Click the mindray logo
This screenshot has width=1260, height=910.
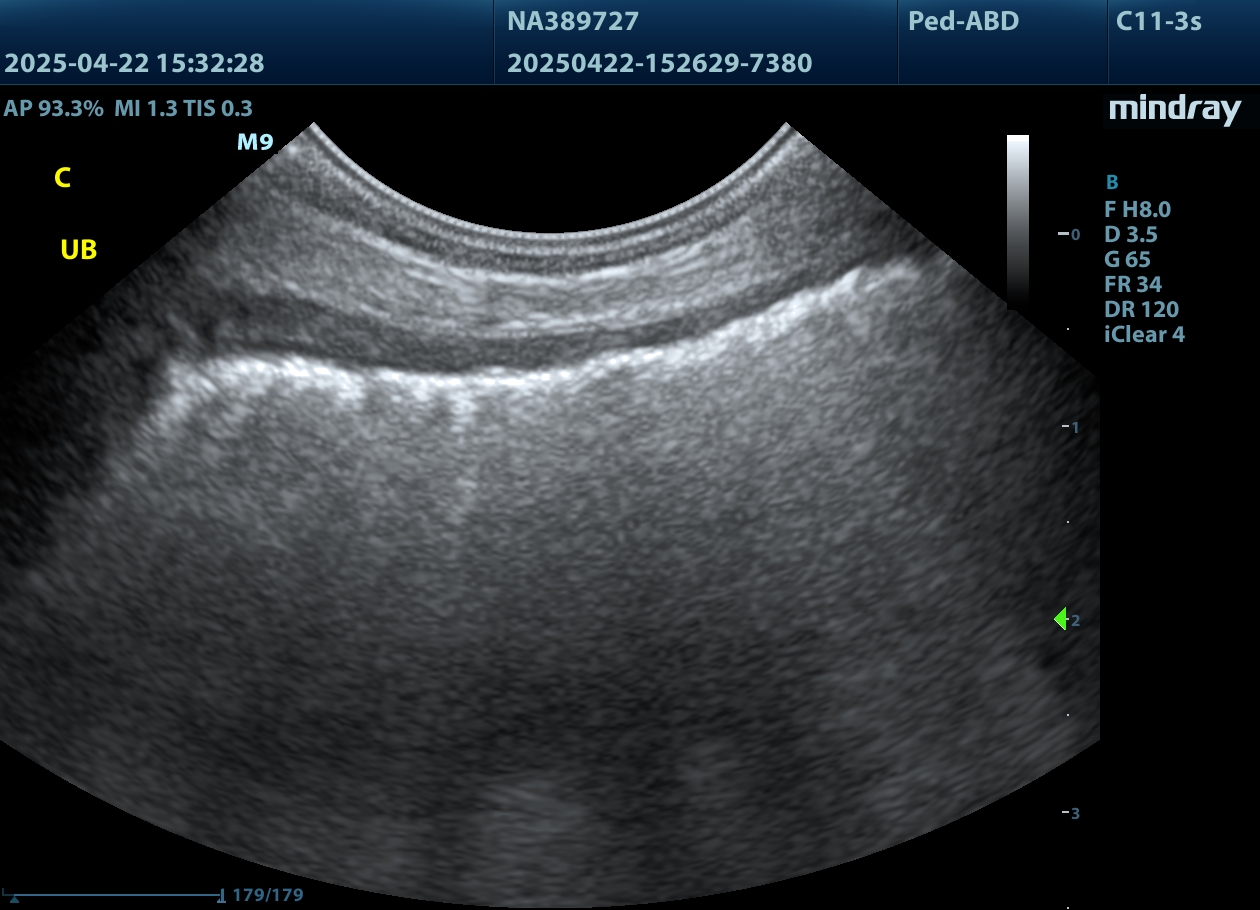click(x=1174, y=110)
